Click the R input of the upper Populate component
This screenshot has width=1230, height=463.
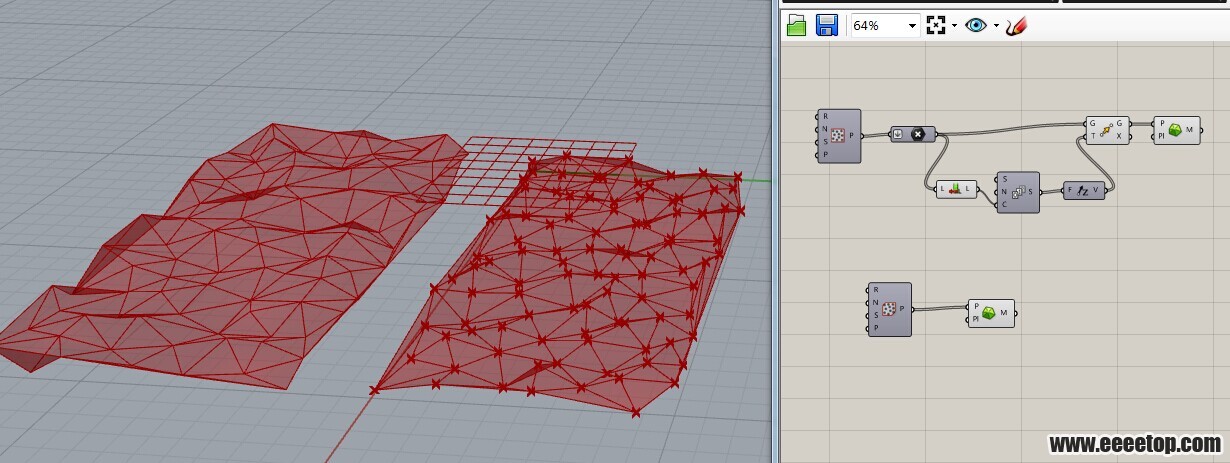[x=825, y=116]
